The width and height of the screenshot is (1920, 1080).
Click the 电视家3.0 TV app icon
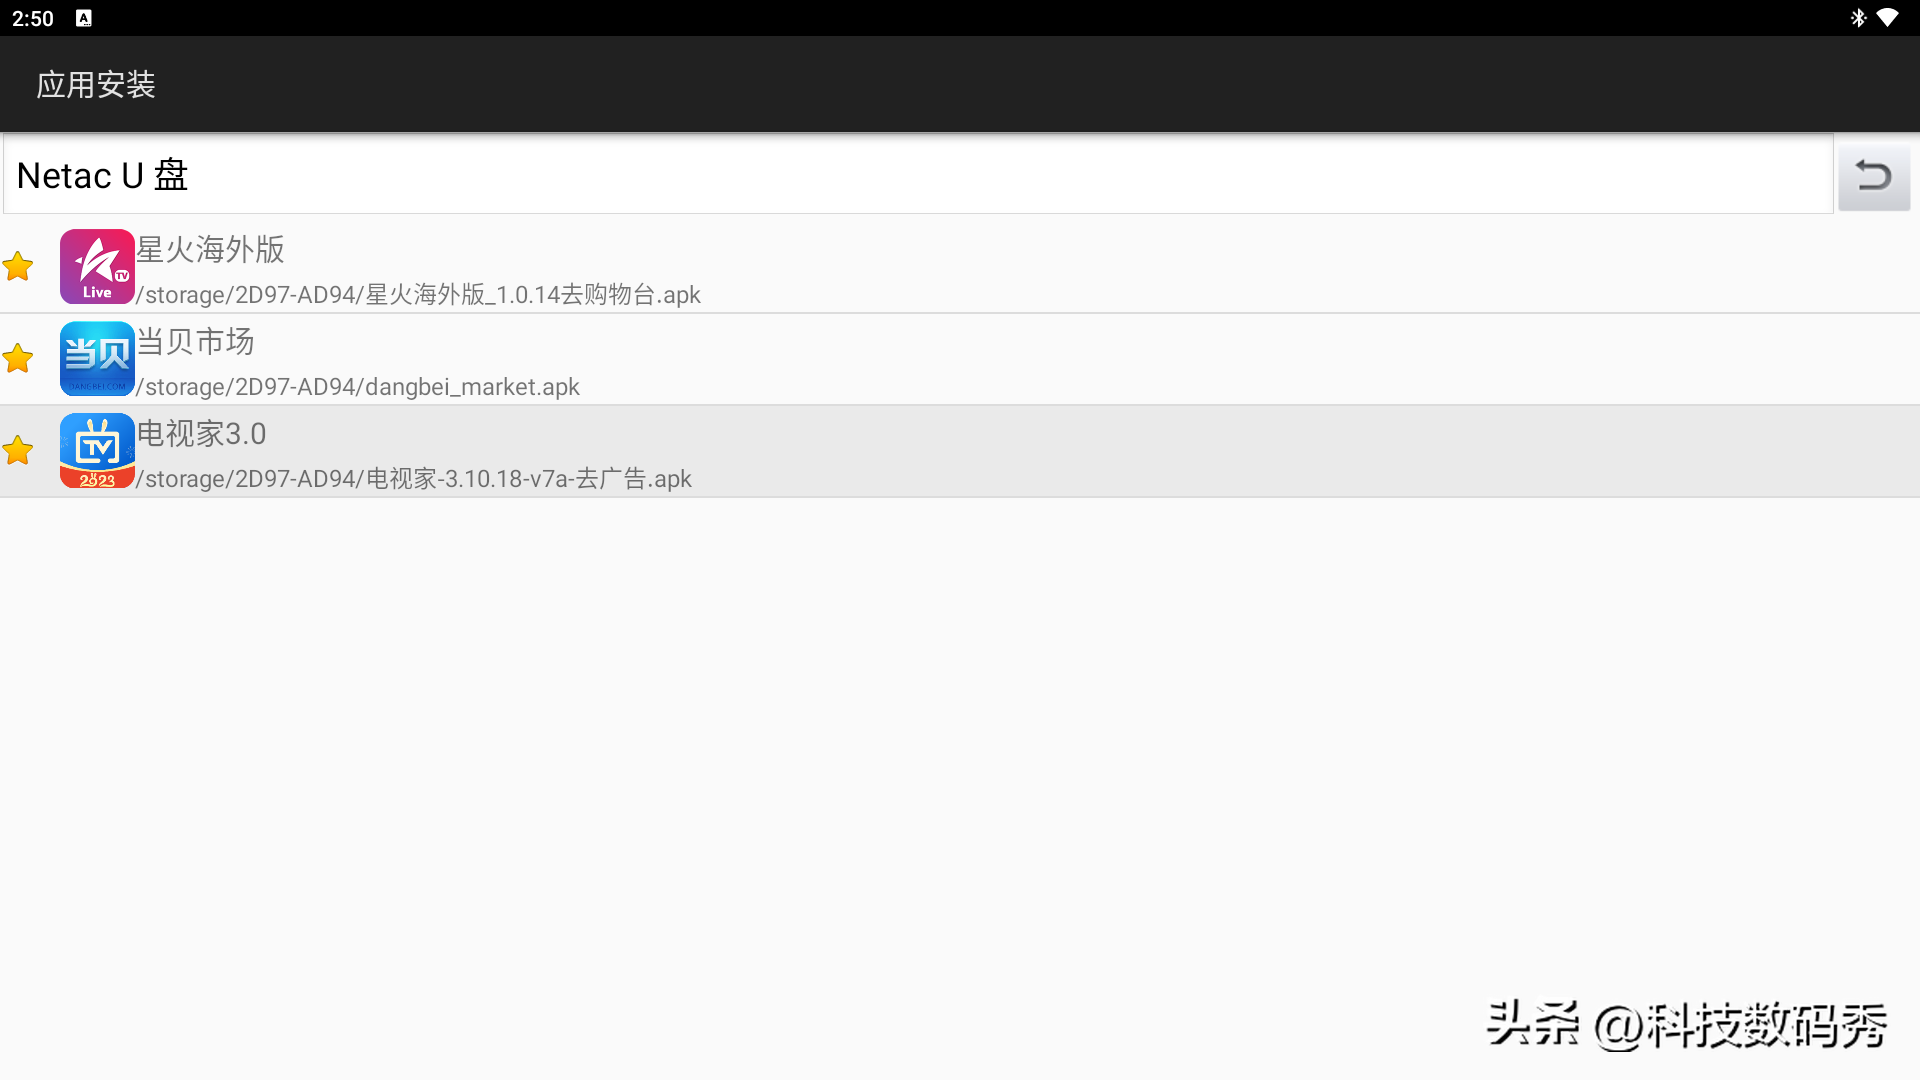click(97, 451)
